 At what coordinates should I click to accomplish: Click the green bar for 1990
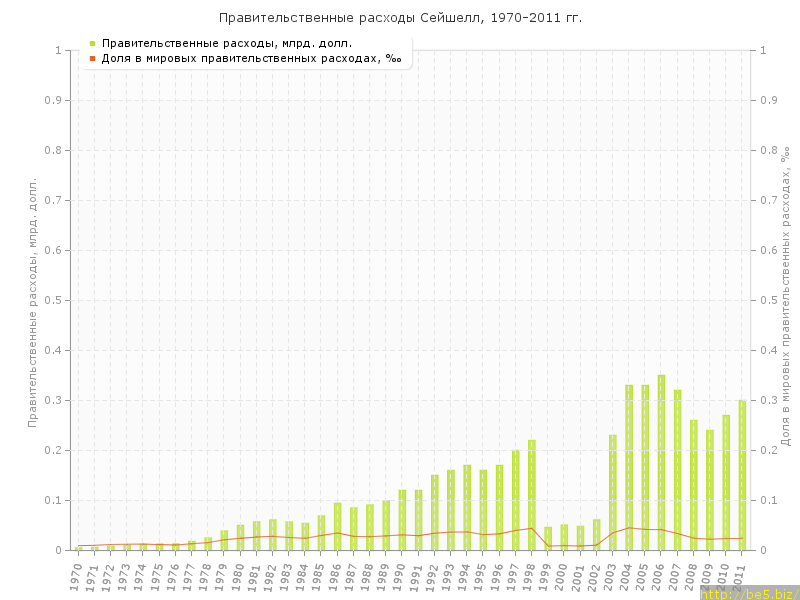tap(402, 520)
